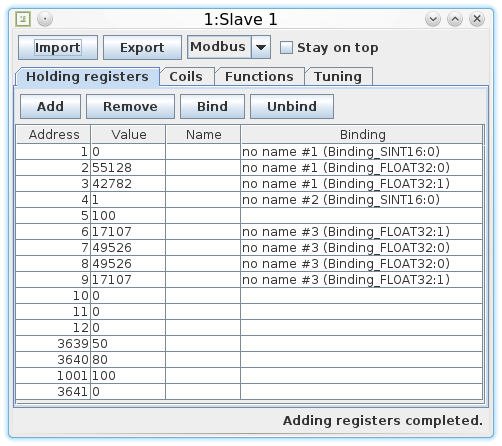The width and height of the screenshot is (502, 446).
Task: Click the Unbind button
Action: tap(292, 107)
